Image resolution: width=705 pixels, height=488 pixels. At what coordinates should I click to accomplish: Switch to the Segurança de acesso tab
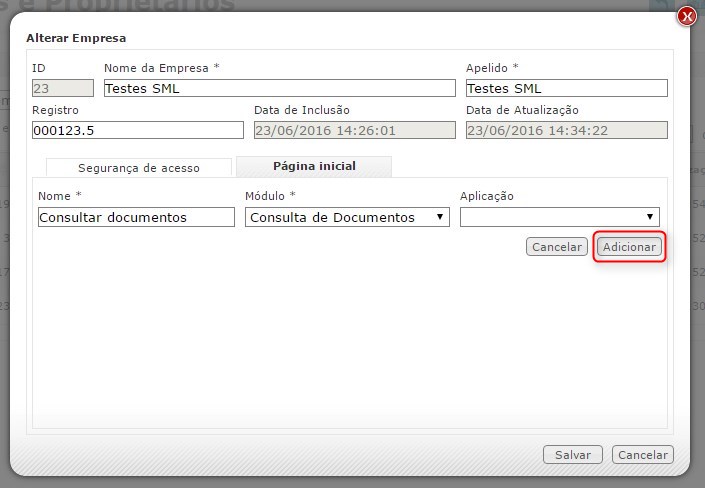point(139,168)
